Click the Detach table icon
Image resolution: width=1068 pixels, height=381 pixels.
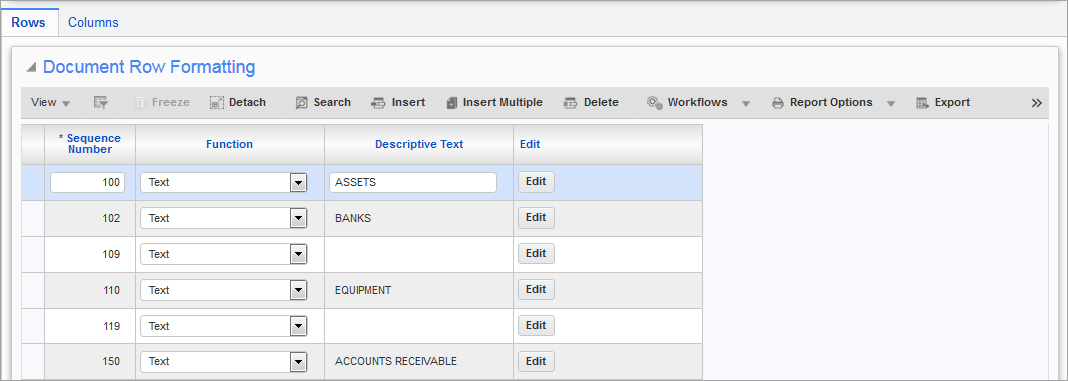click(217, 103)
